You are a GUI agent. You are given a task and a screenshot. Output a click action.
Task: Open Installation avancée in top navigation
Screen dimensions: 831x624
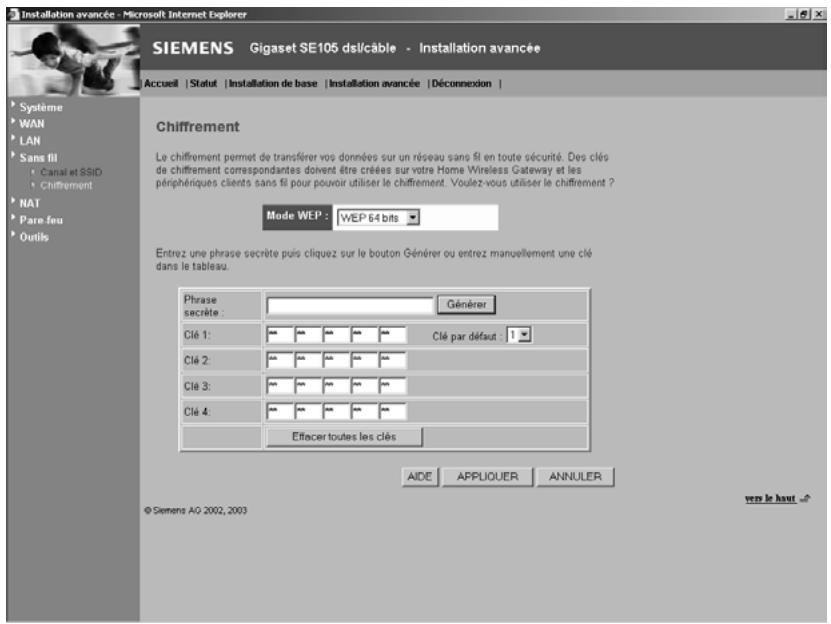[374, 84]
